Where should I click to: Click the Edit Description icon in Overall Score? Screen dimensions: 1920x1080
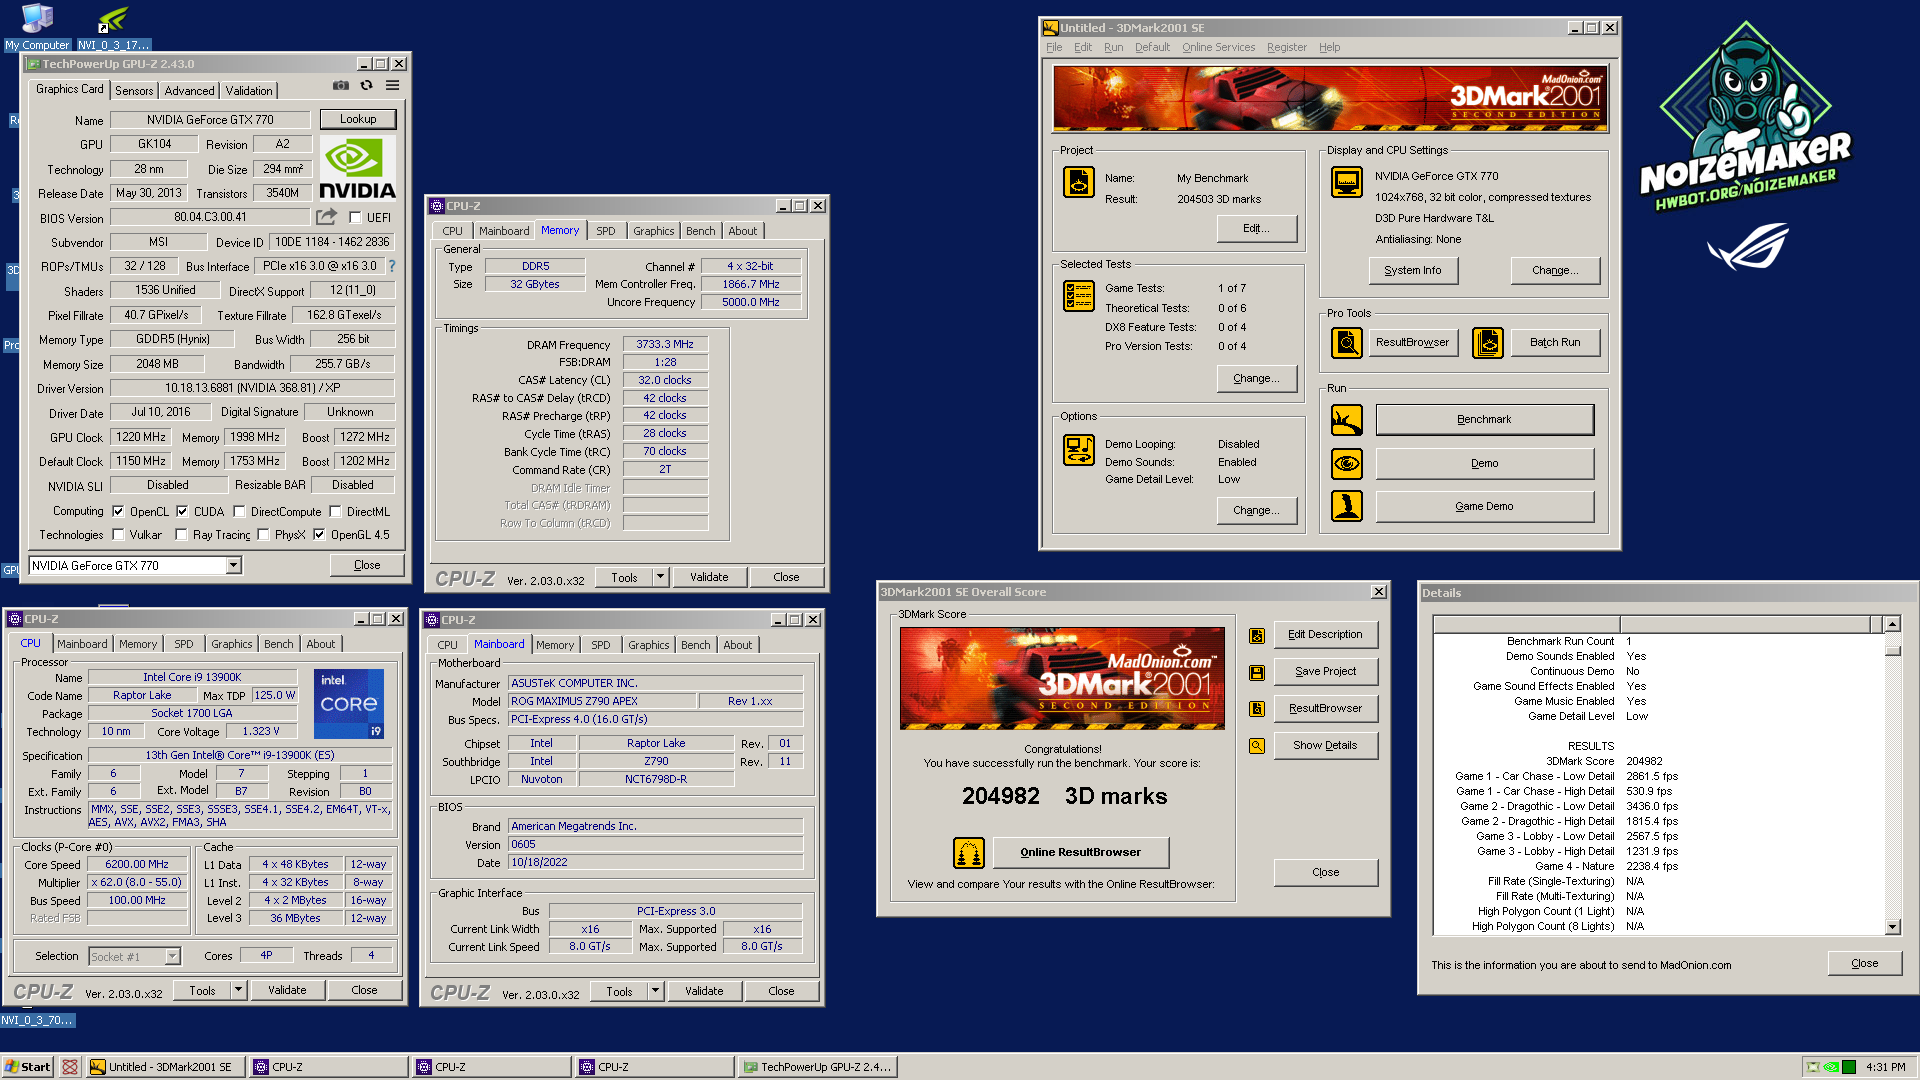click(x=1257, y=636)
